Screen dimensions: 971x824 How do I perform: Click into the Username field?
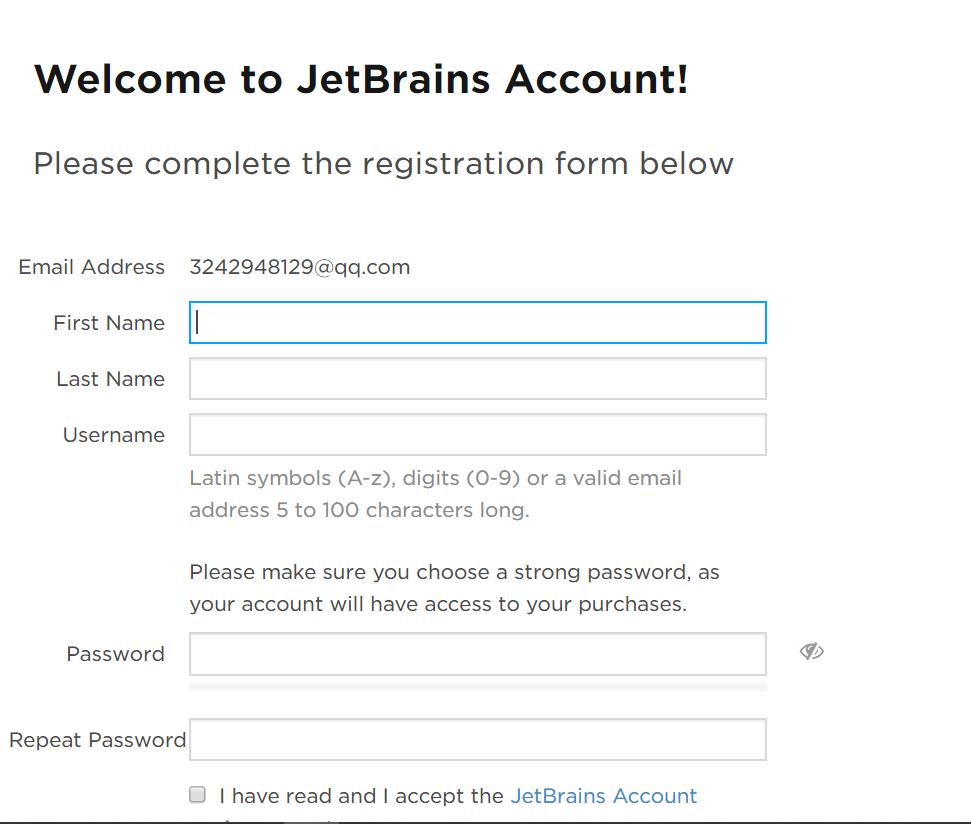coord(477,435)
